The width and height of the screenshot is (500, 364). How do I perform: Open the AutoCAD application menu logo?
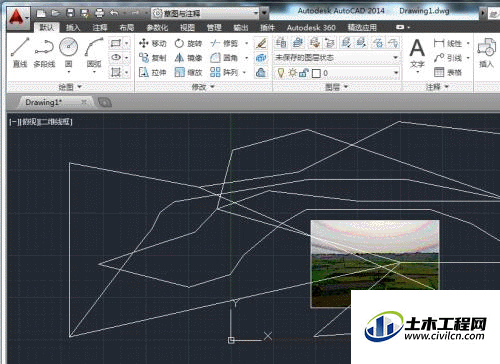pos(17,18)
